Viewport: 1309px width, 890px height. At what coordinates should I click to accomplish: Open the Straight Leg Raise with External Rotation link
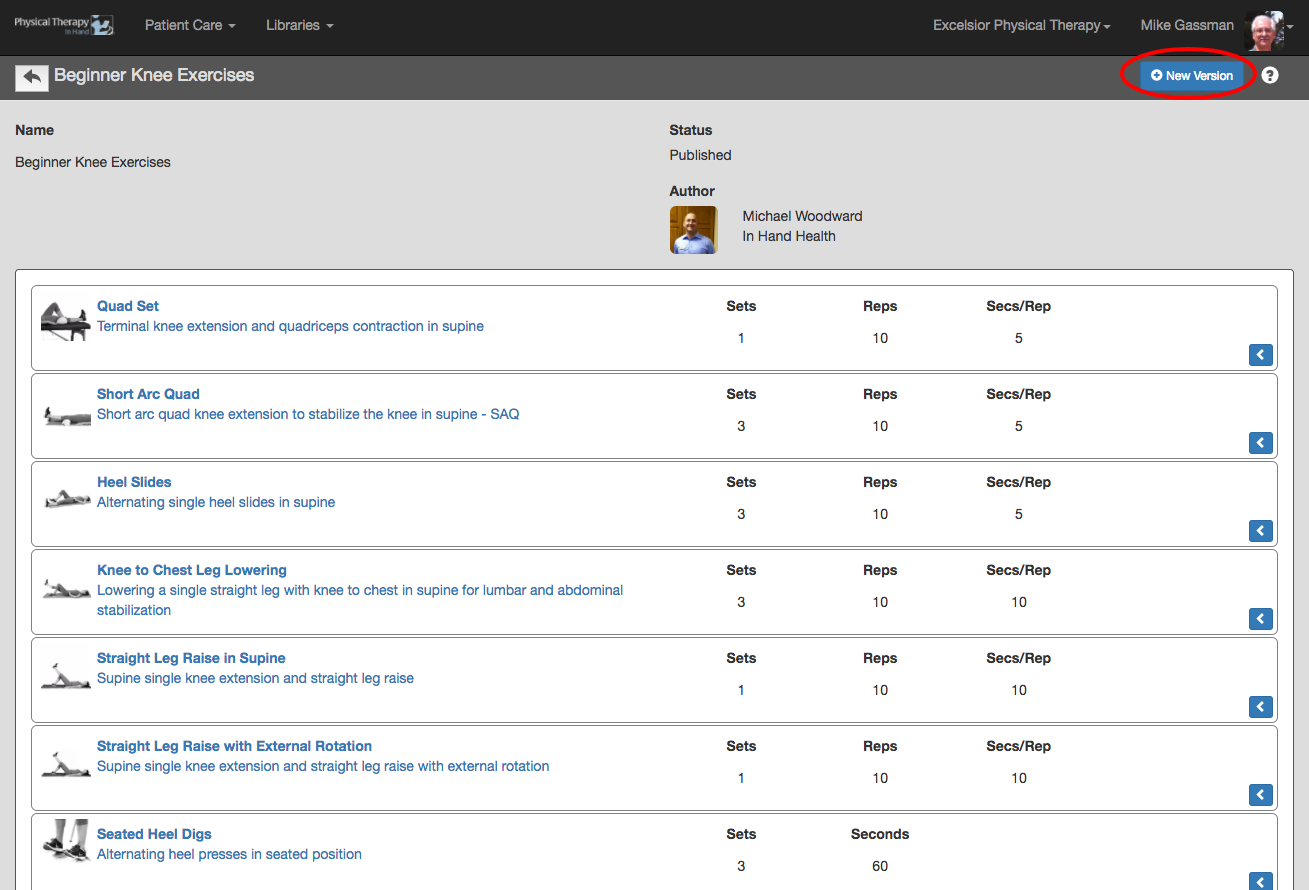(x=234, y=746)
